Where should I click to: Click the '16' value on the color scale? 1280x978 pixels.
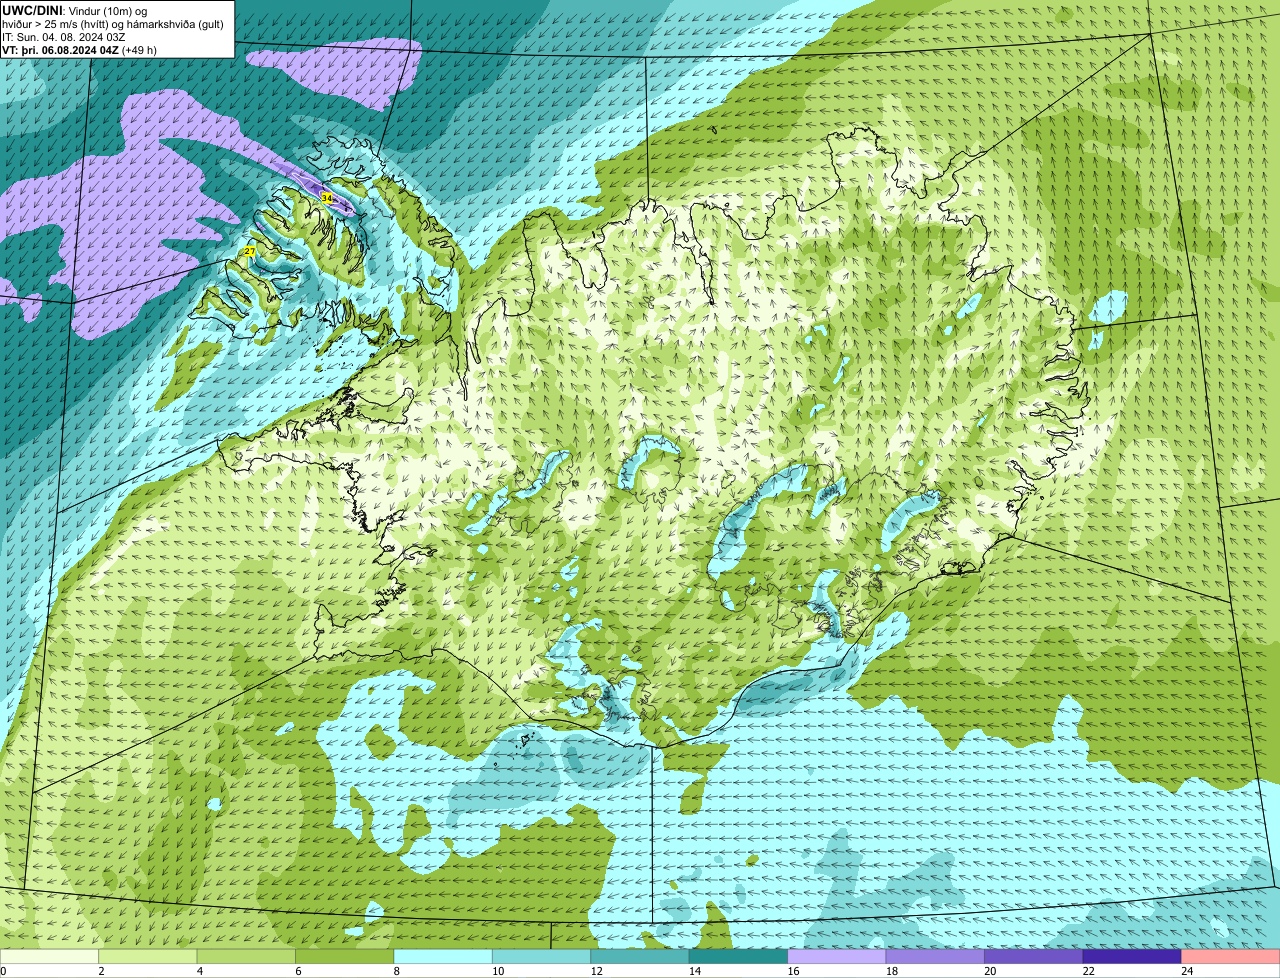793,971
